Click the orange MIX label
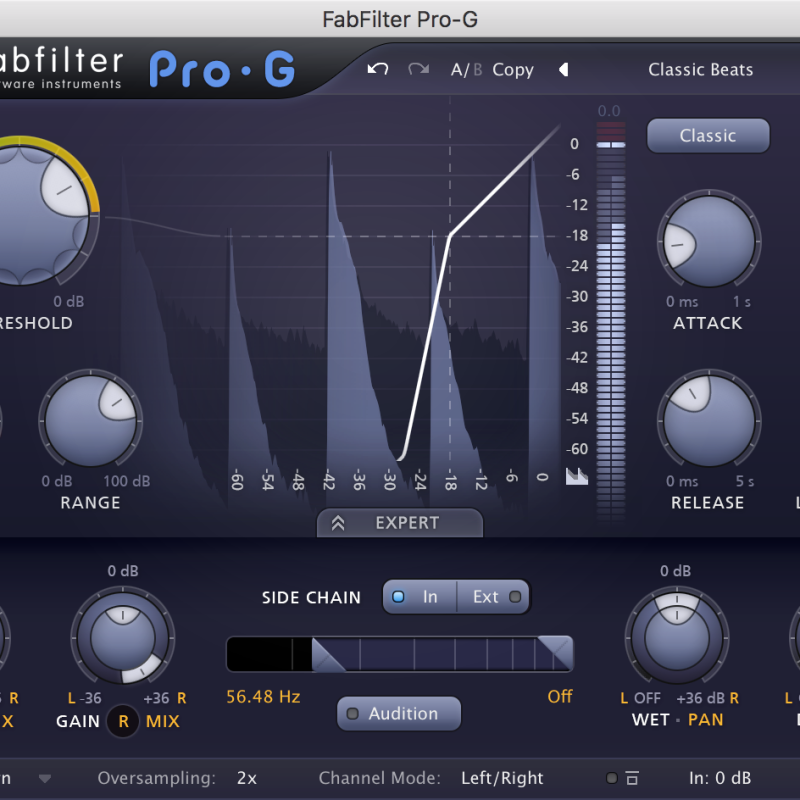 click(x=163, y=721)
